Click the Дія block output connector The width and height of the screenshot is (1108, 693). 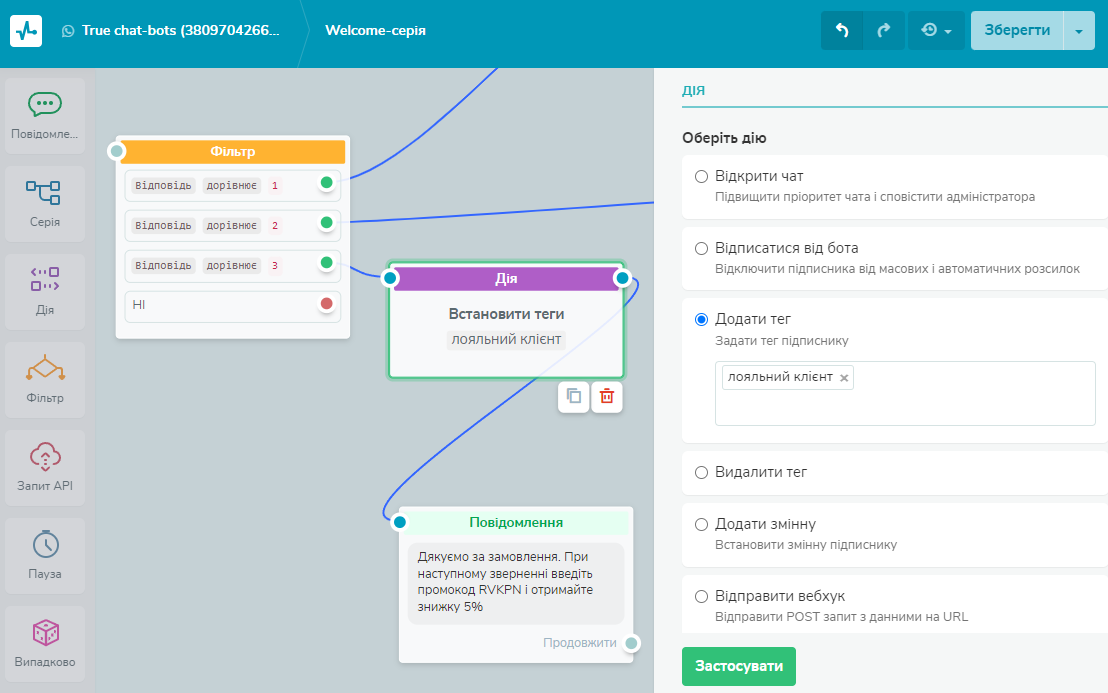point(623,278)
